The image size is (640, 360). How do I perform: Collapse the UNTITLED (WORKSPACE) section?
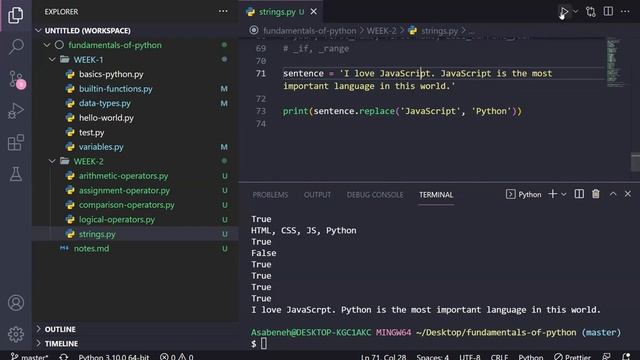38,31
